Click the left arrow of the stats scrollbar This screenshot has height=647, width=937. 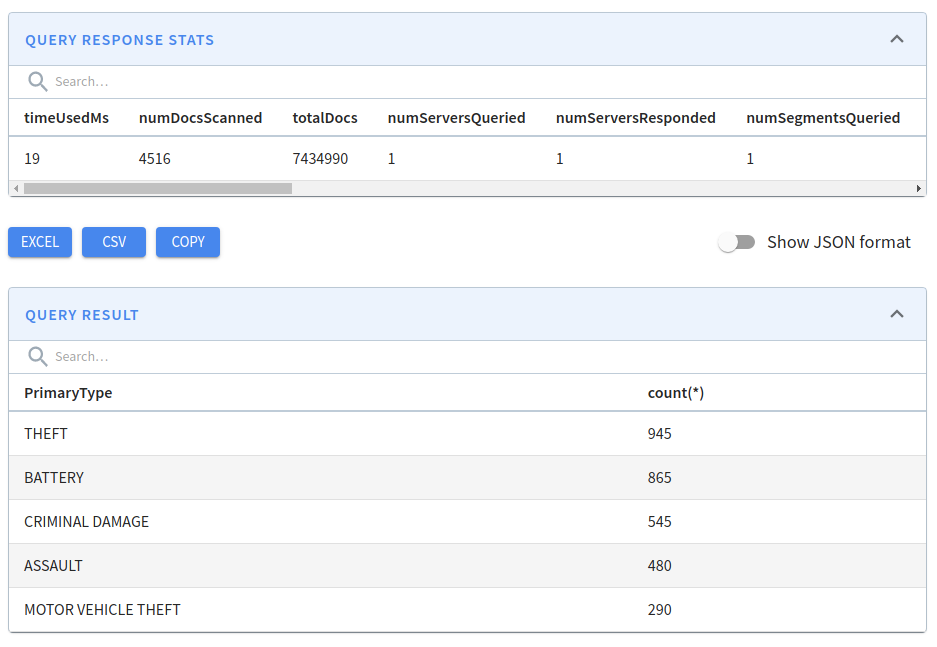[x=16, y=188]
